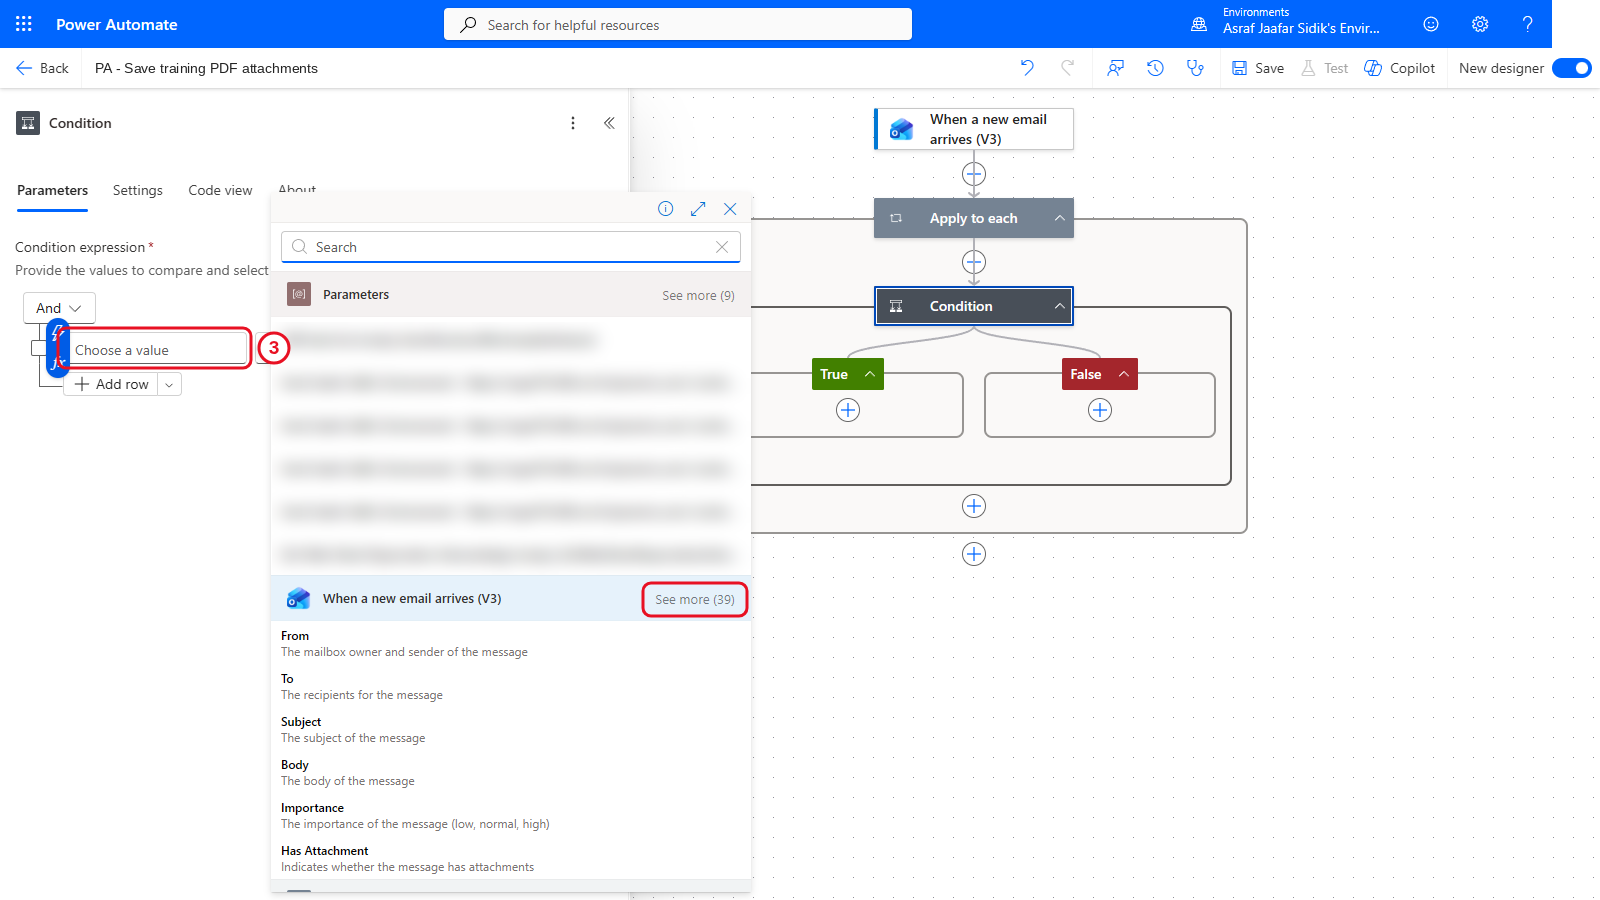This screenshot has width=1600, height=900.
Task: See more (39) email trigger fields
Action: point(695,599)
